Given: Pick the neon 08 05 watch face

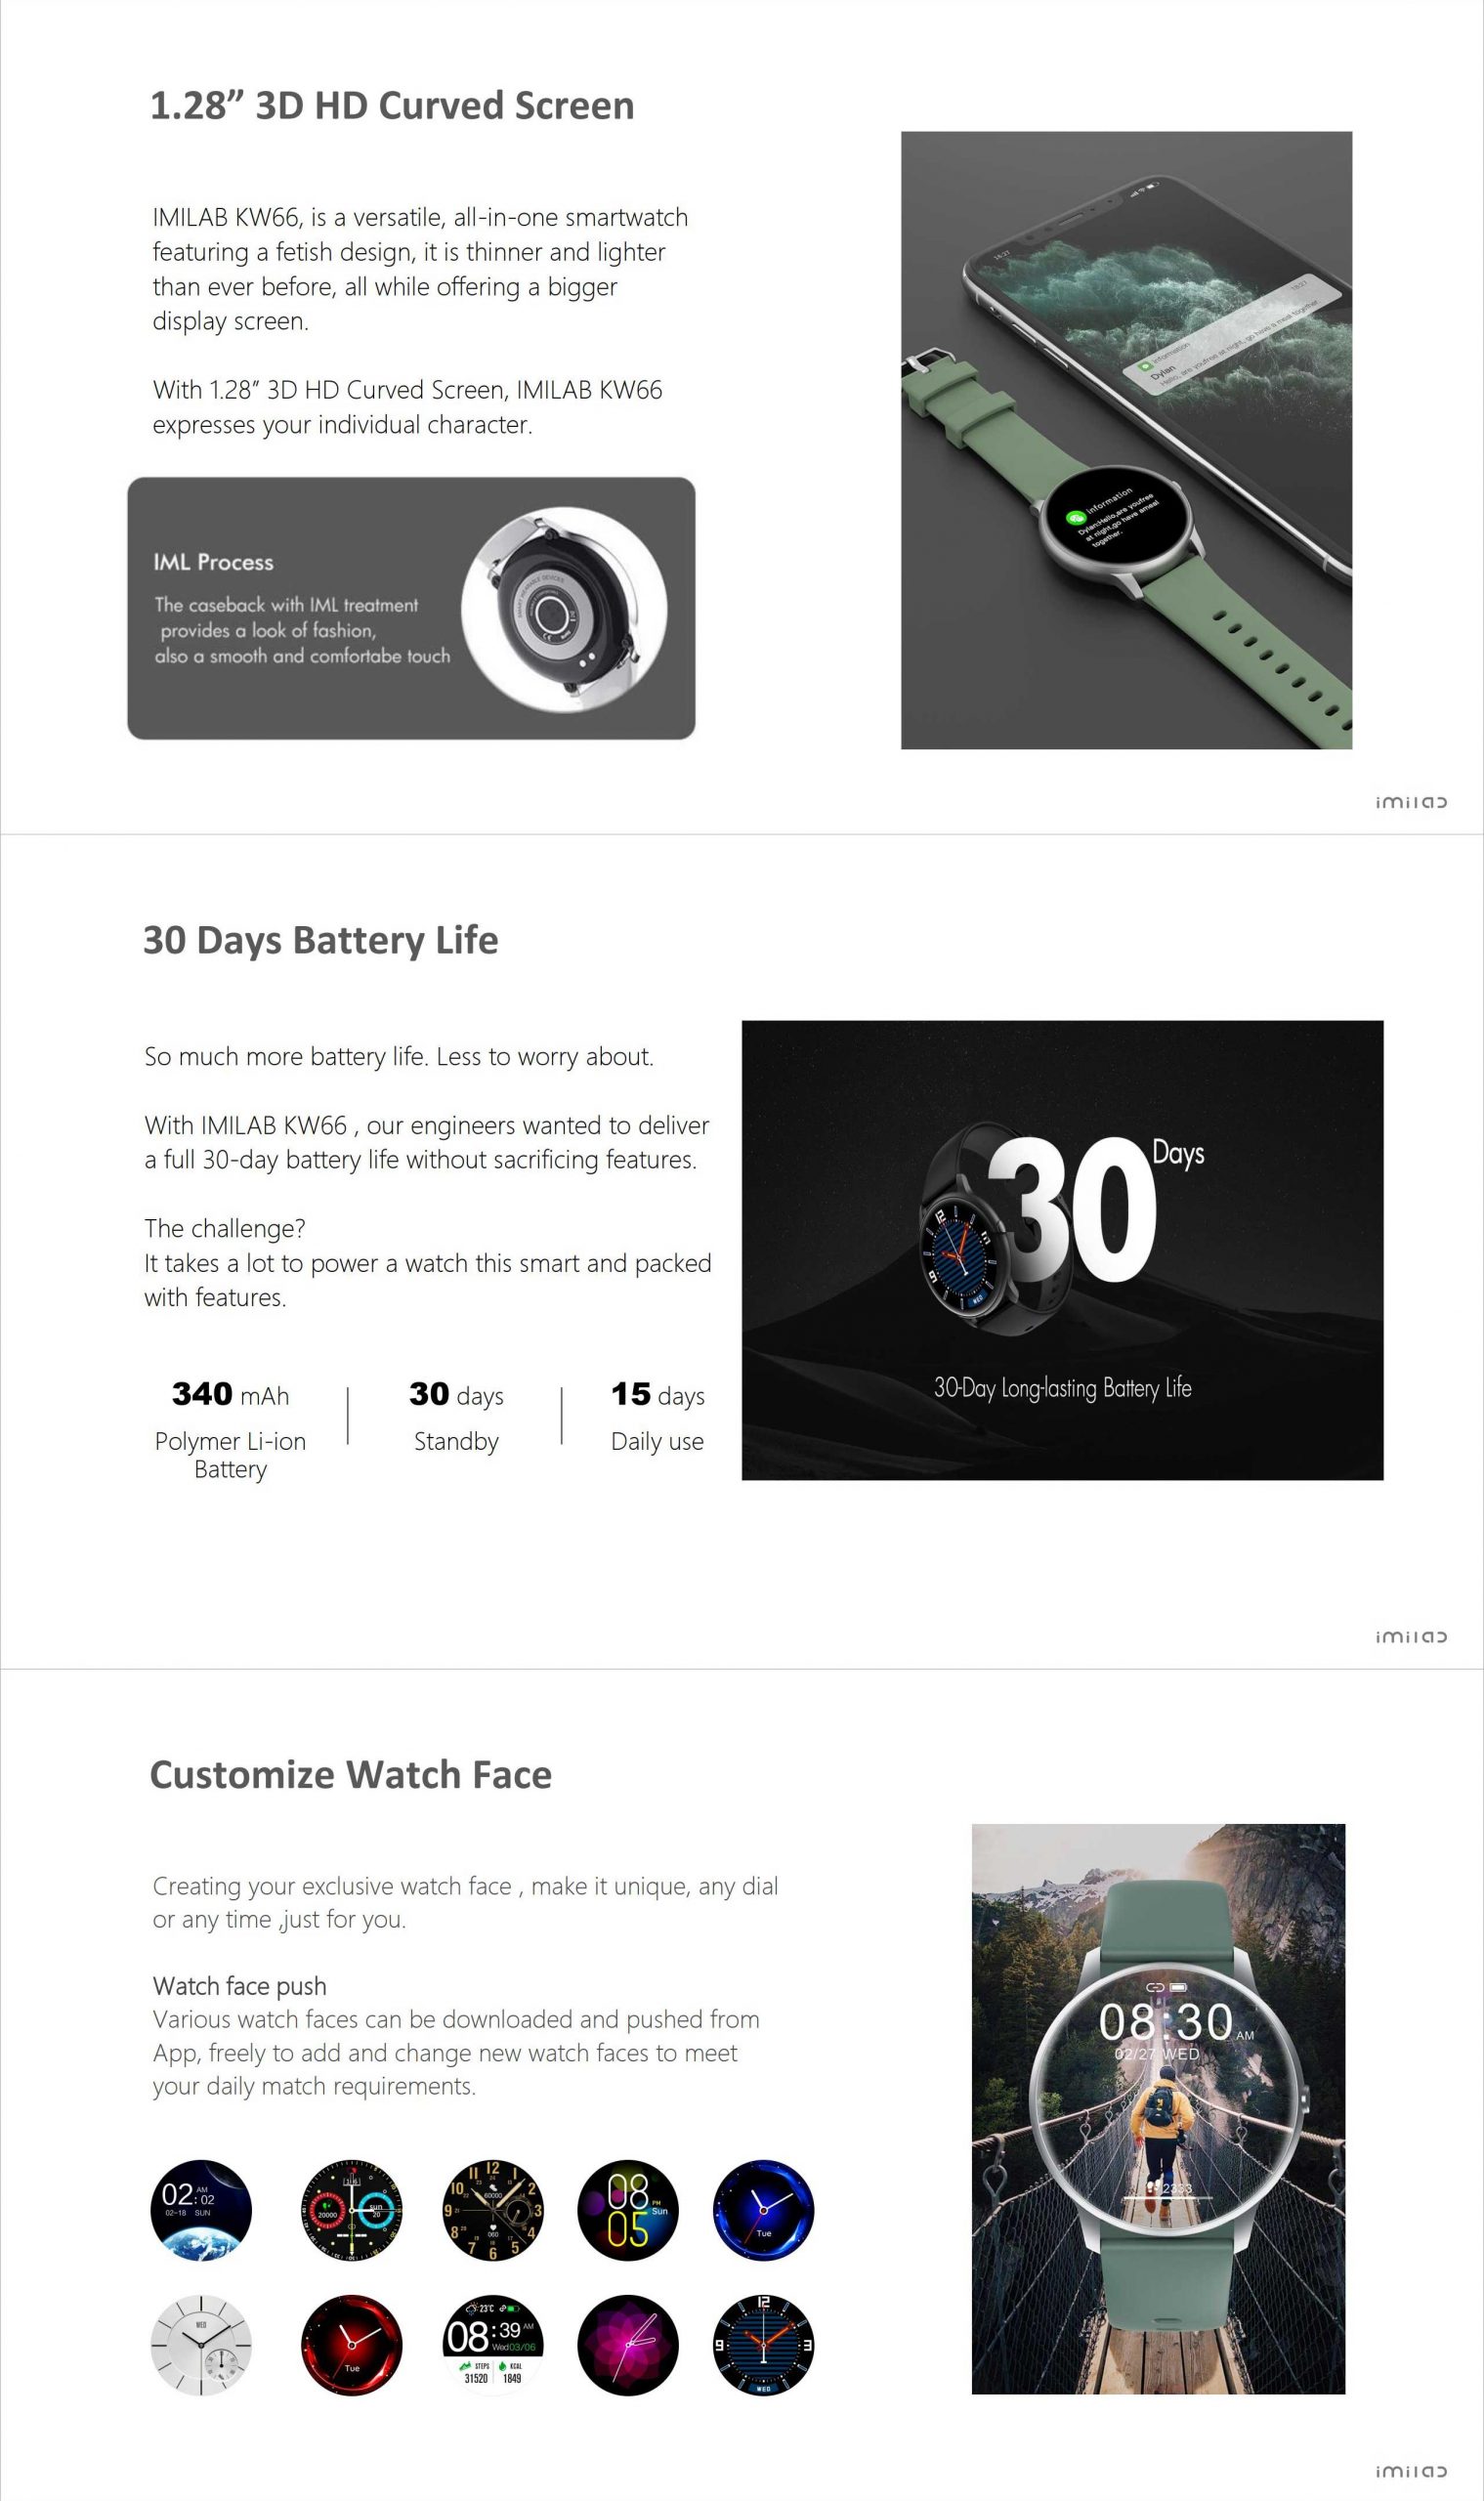Looking at the screenshot, I should tap(628, 2210).
